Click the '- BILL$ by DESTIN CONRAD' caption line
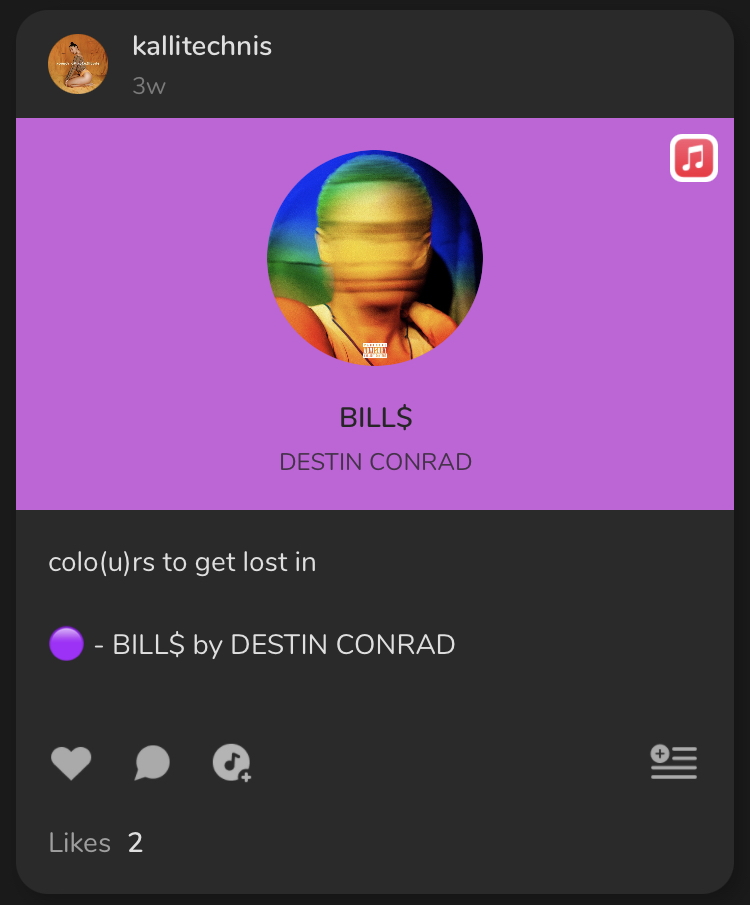The width and height of the screenshot is (750, 905). 274,645
